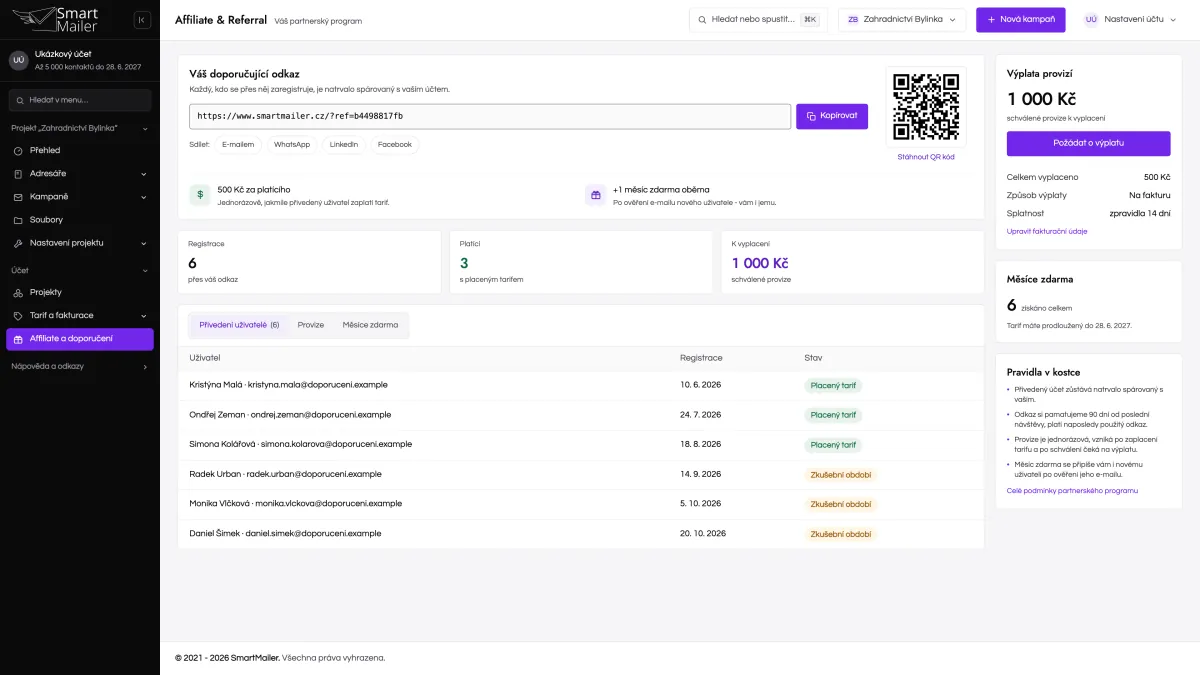The width and height of the screenshot is (1200, 675).
Task: Share the link via Facebook
Action: tap(395, 144)
